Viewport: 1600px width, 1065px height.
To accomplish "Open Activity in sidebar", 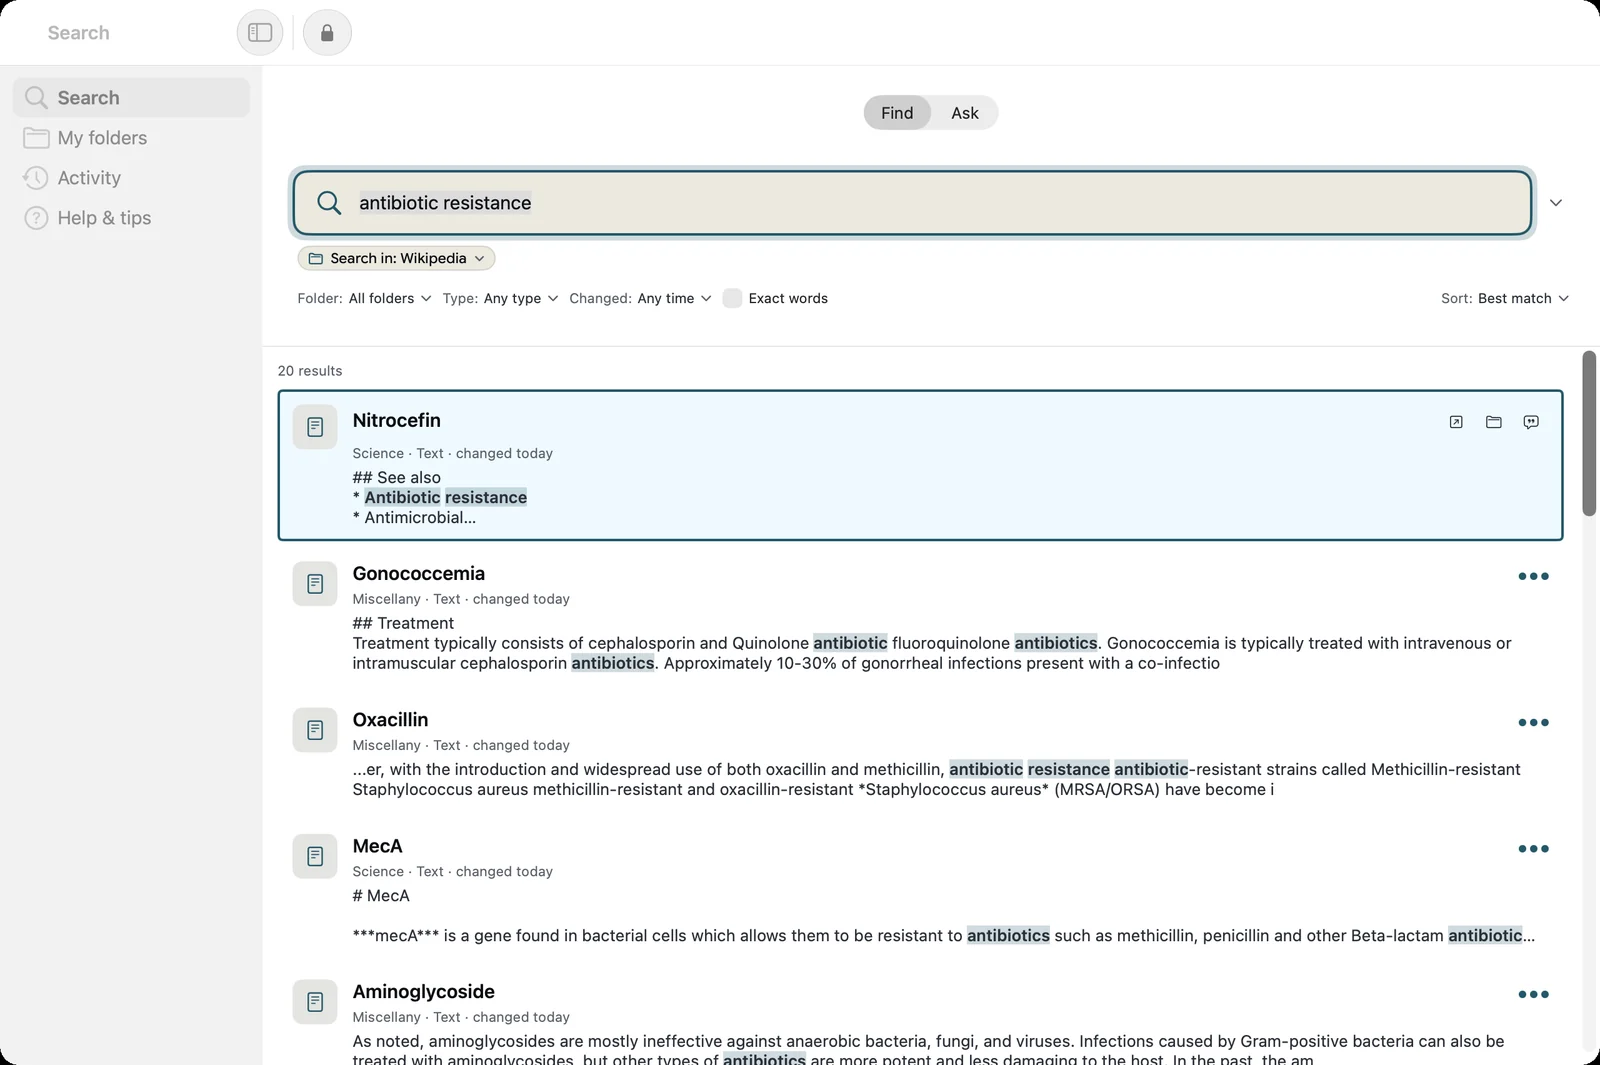I will 131,178.
